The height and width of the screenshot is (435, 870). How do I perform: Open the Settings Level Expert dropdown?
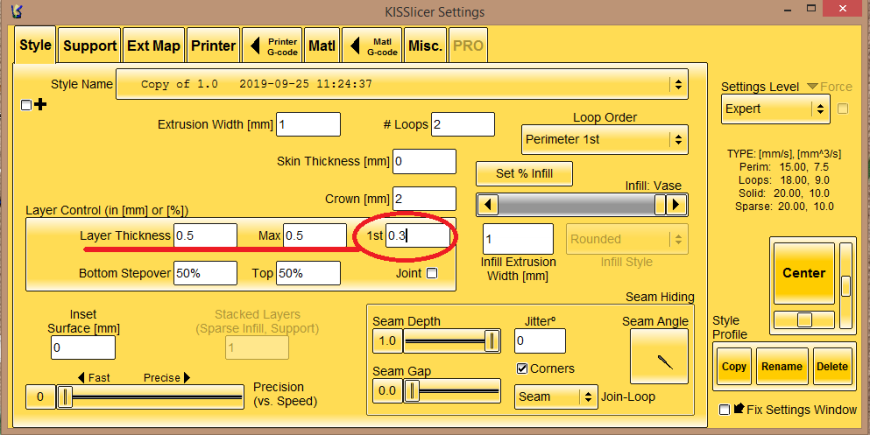coord(776,109)
